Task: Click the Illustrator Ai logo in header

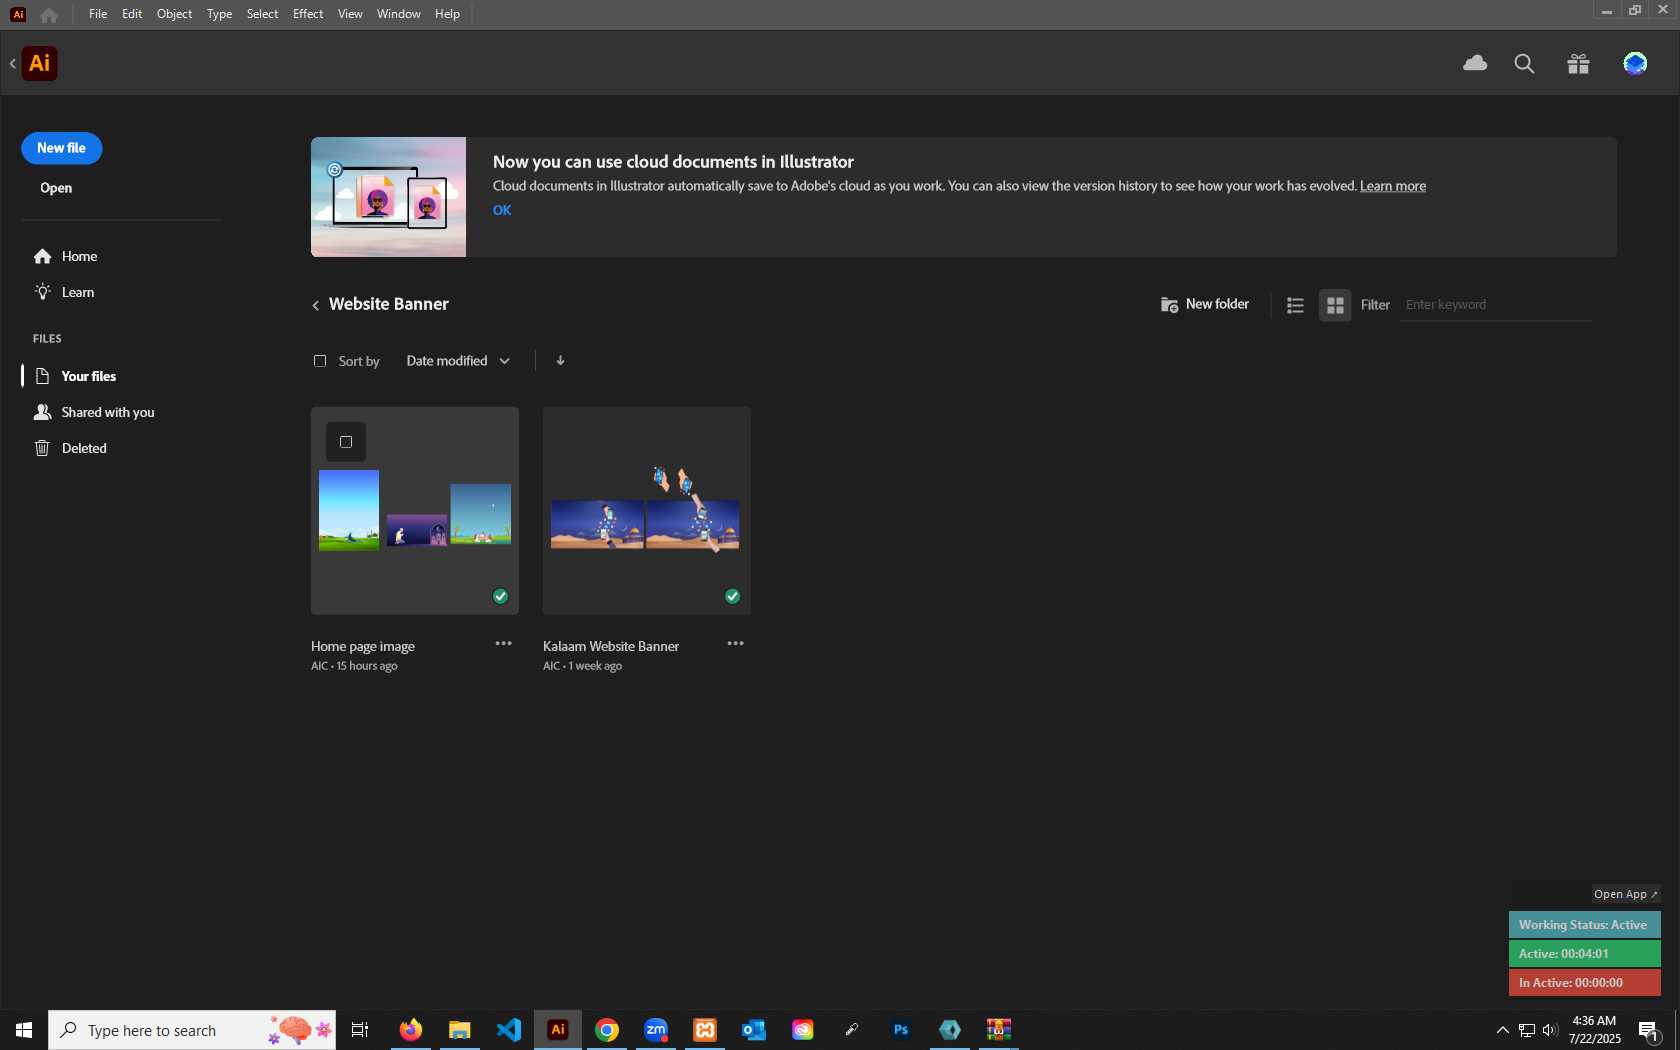Action: pos(39,63)
